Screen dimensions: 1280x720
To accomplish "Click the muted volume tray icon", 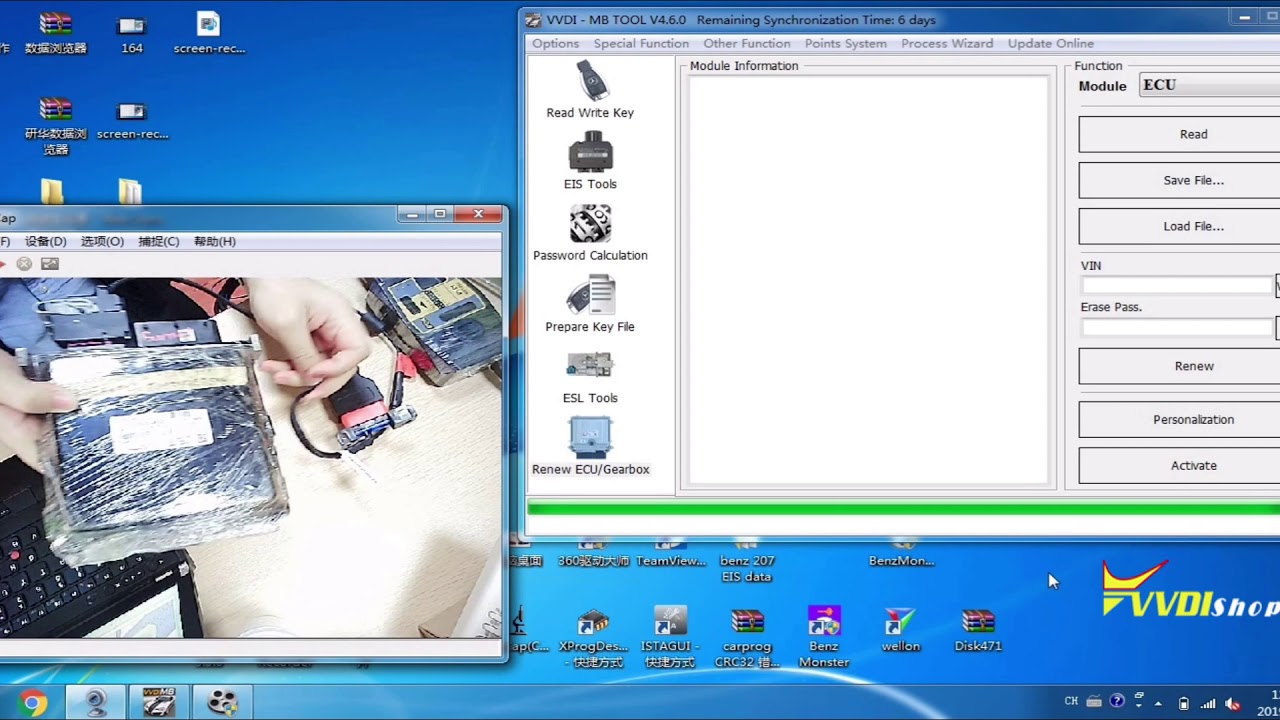I will (1233, 703).
